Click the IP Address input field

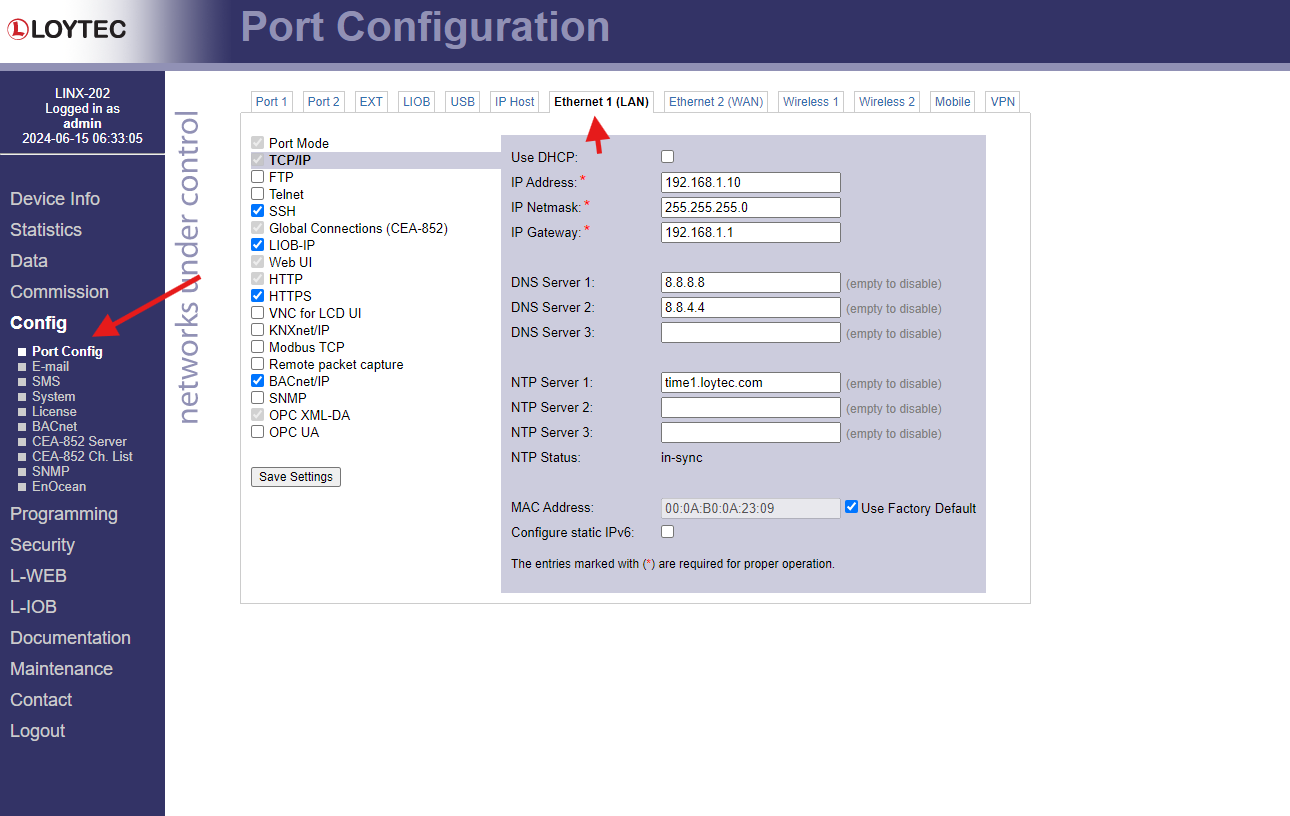[x=750, y=182]
